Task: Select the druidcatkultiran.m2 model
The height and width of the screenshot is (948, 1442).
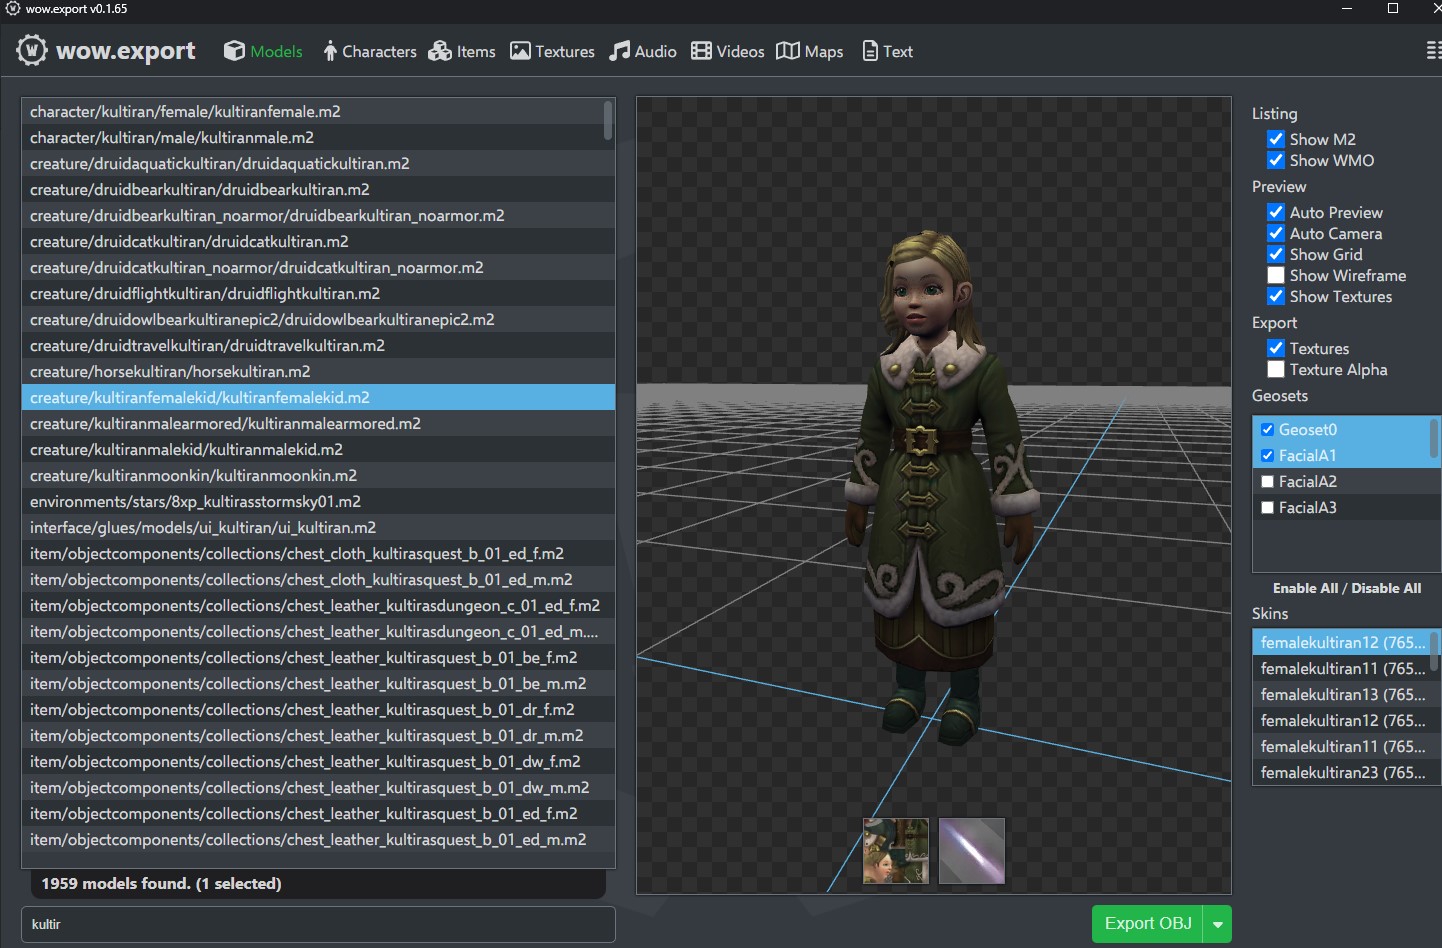Action: pyautogui.click(x=318, y=241)
